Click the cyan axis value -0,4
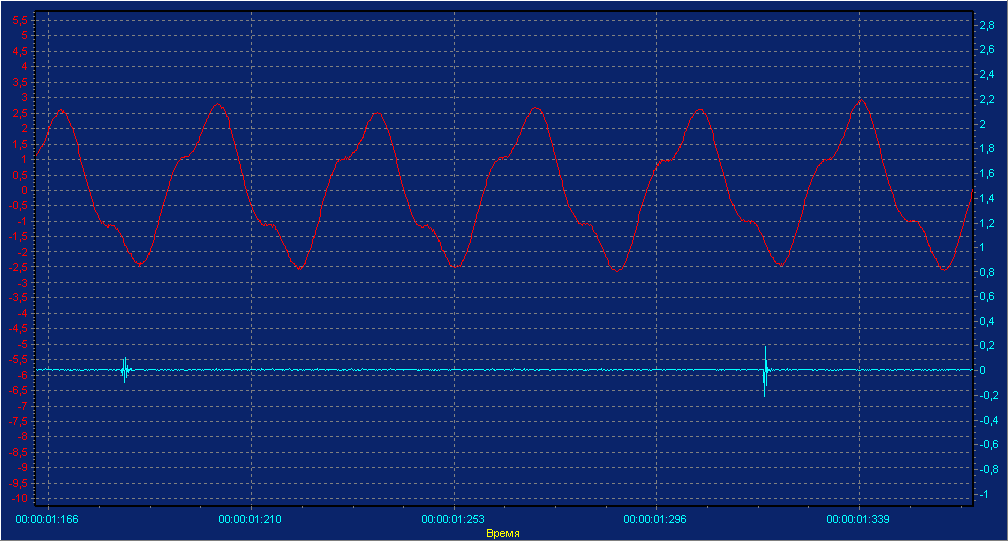Viewport: 1008px width, 541px height. 988,420
